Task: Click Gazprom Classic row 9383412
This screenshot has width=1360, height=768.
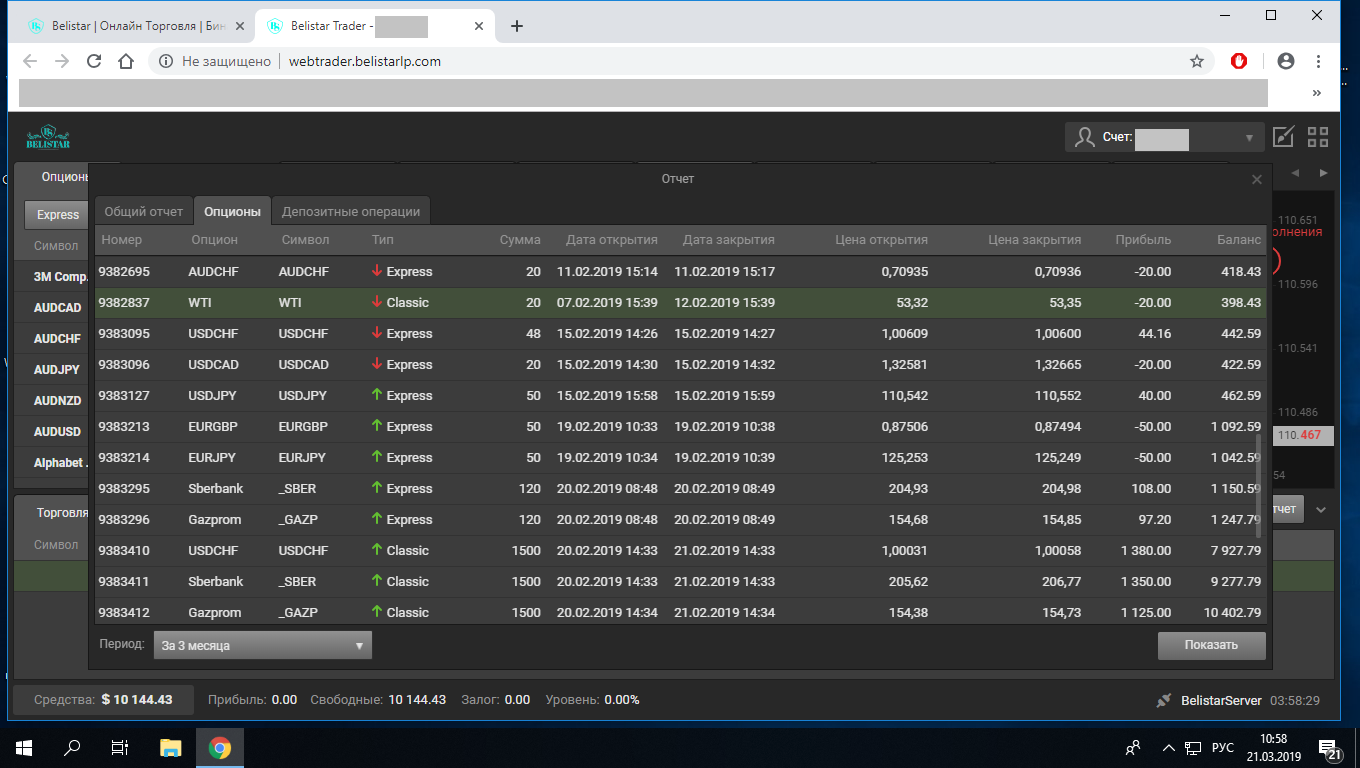Action: tap(680, 613)
